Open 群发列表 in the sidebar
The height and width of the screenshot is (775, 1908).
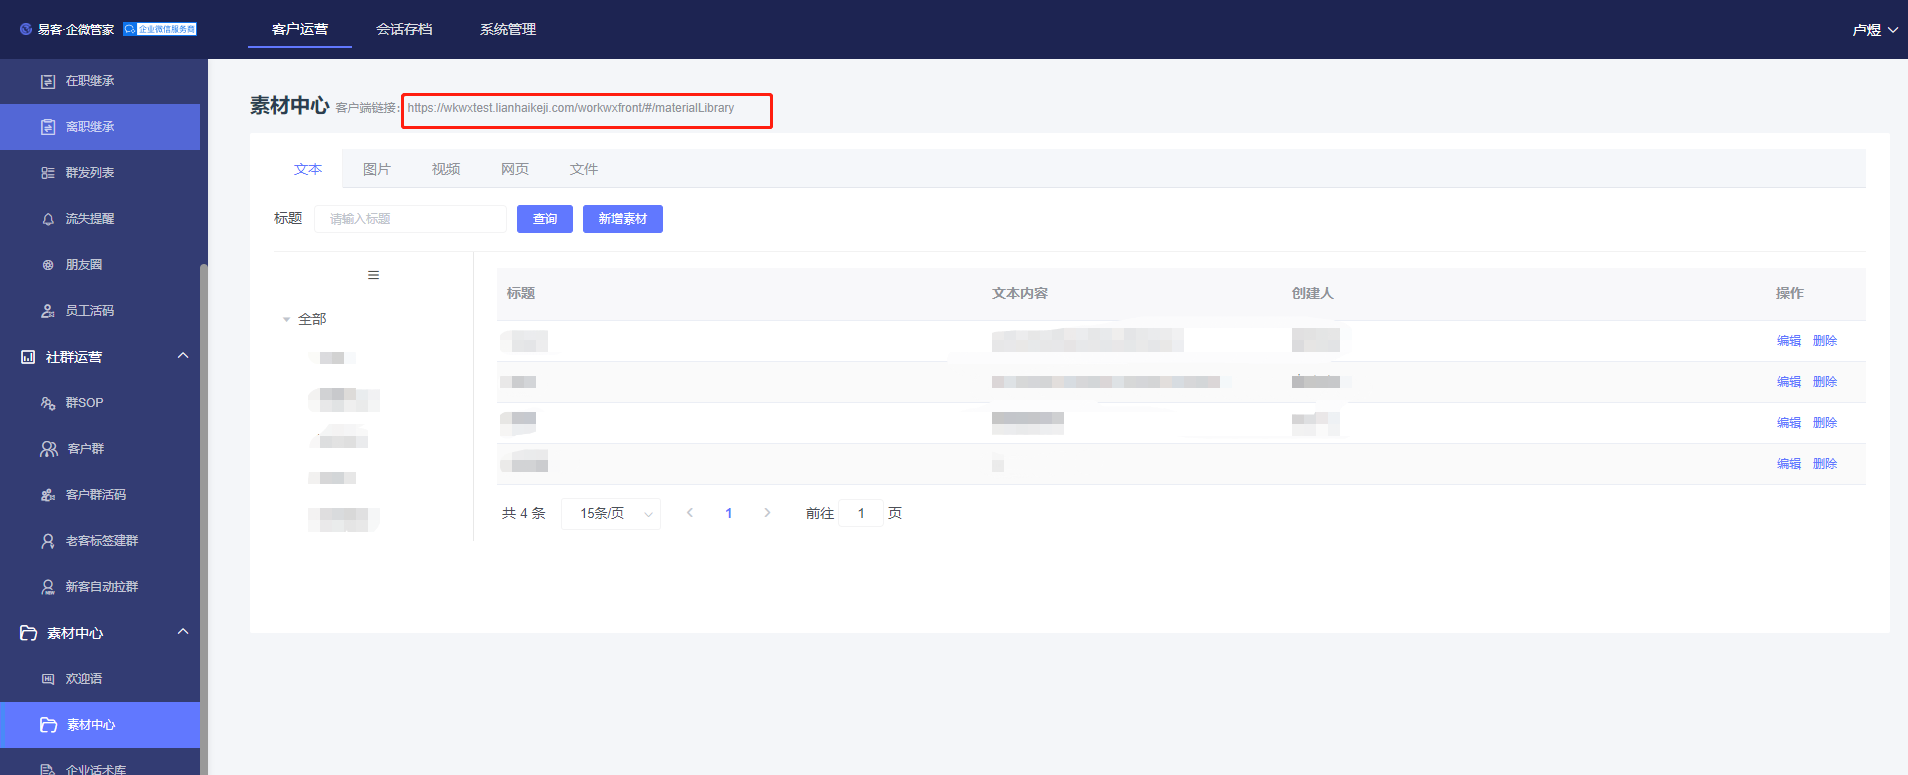click(x=100, y=173)
